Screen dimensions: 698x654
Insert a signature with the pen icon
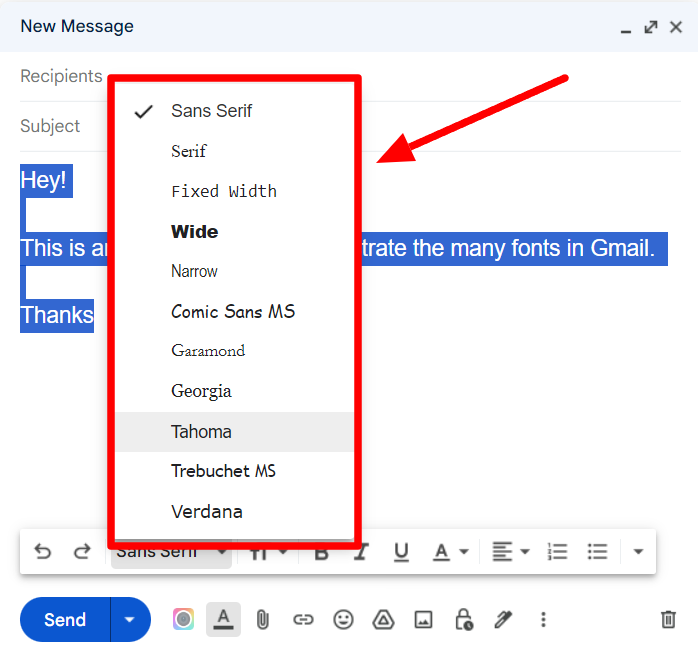[x=503, y=620]
